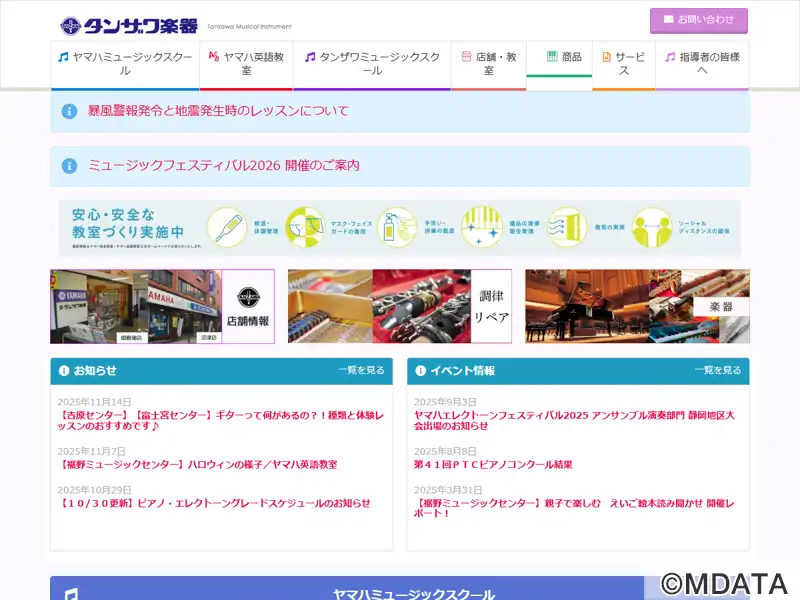Screen dimensions: 800x600
Task: Click the info icon beside storm warning notice
Action: click(69, 111)
